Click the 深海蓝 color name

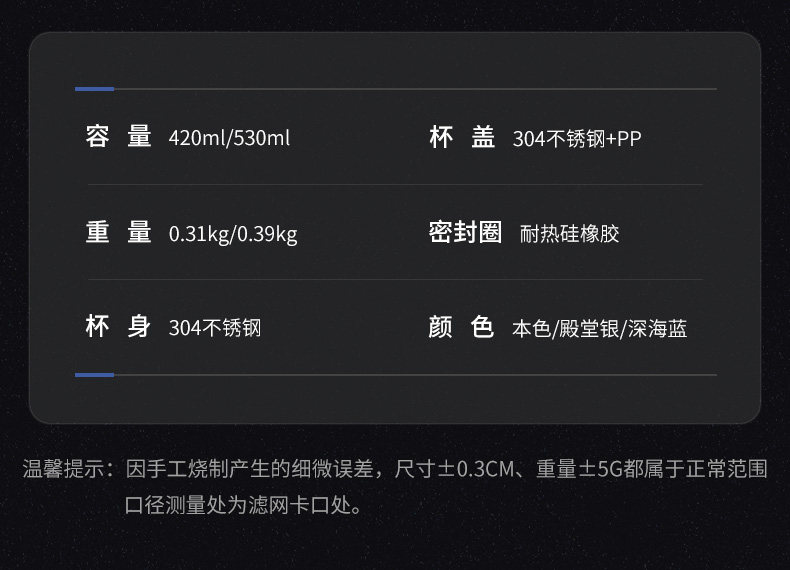click(658, 329)
